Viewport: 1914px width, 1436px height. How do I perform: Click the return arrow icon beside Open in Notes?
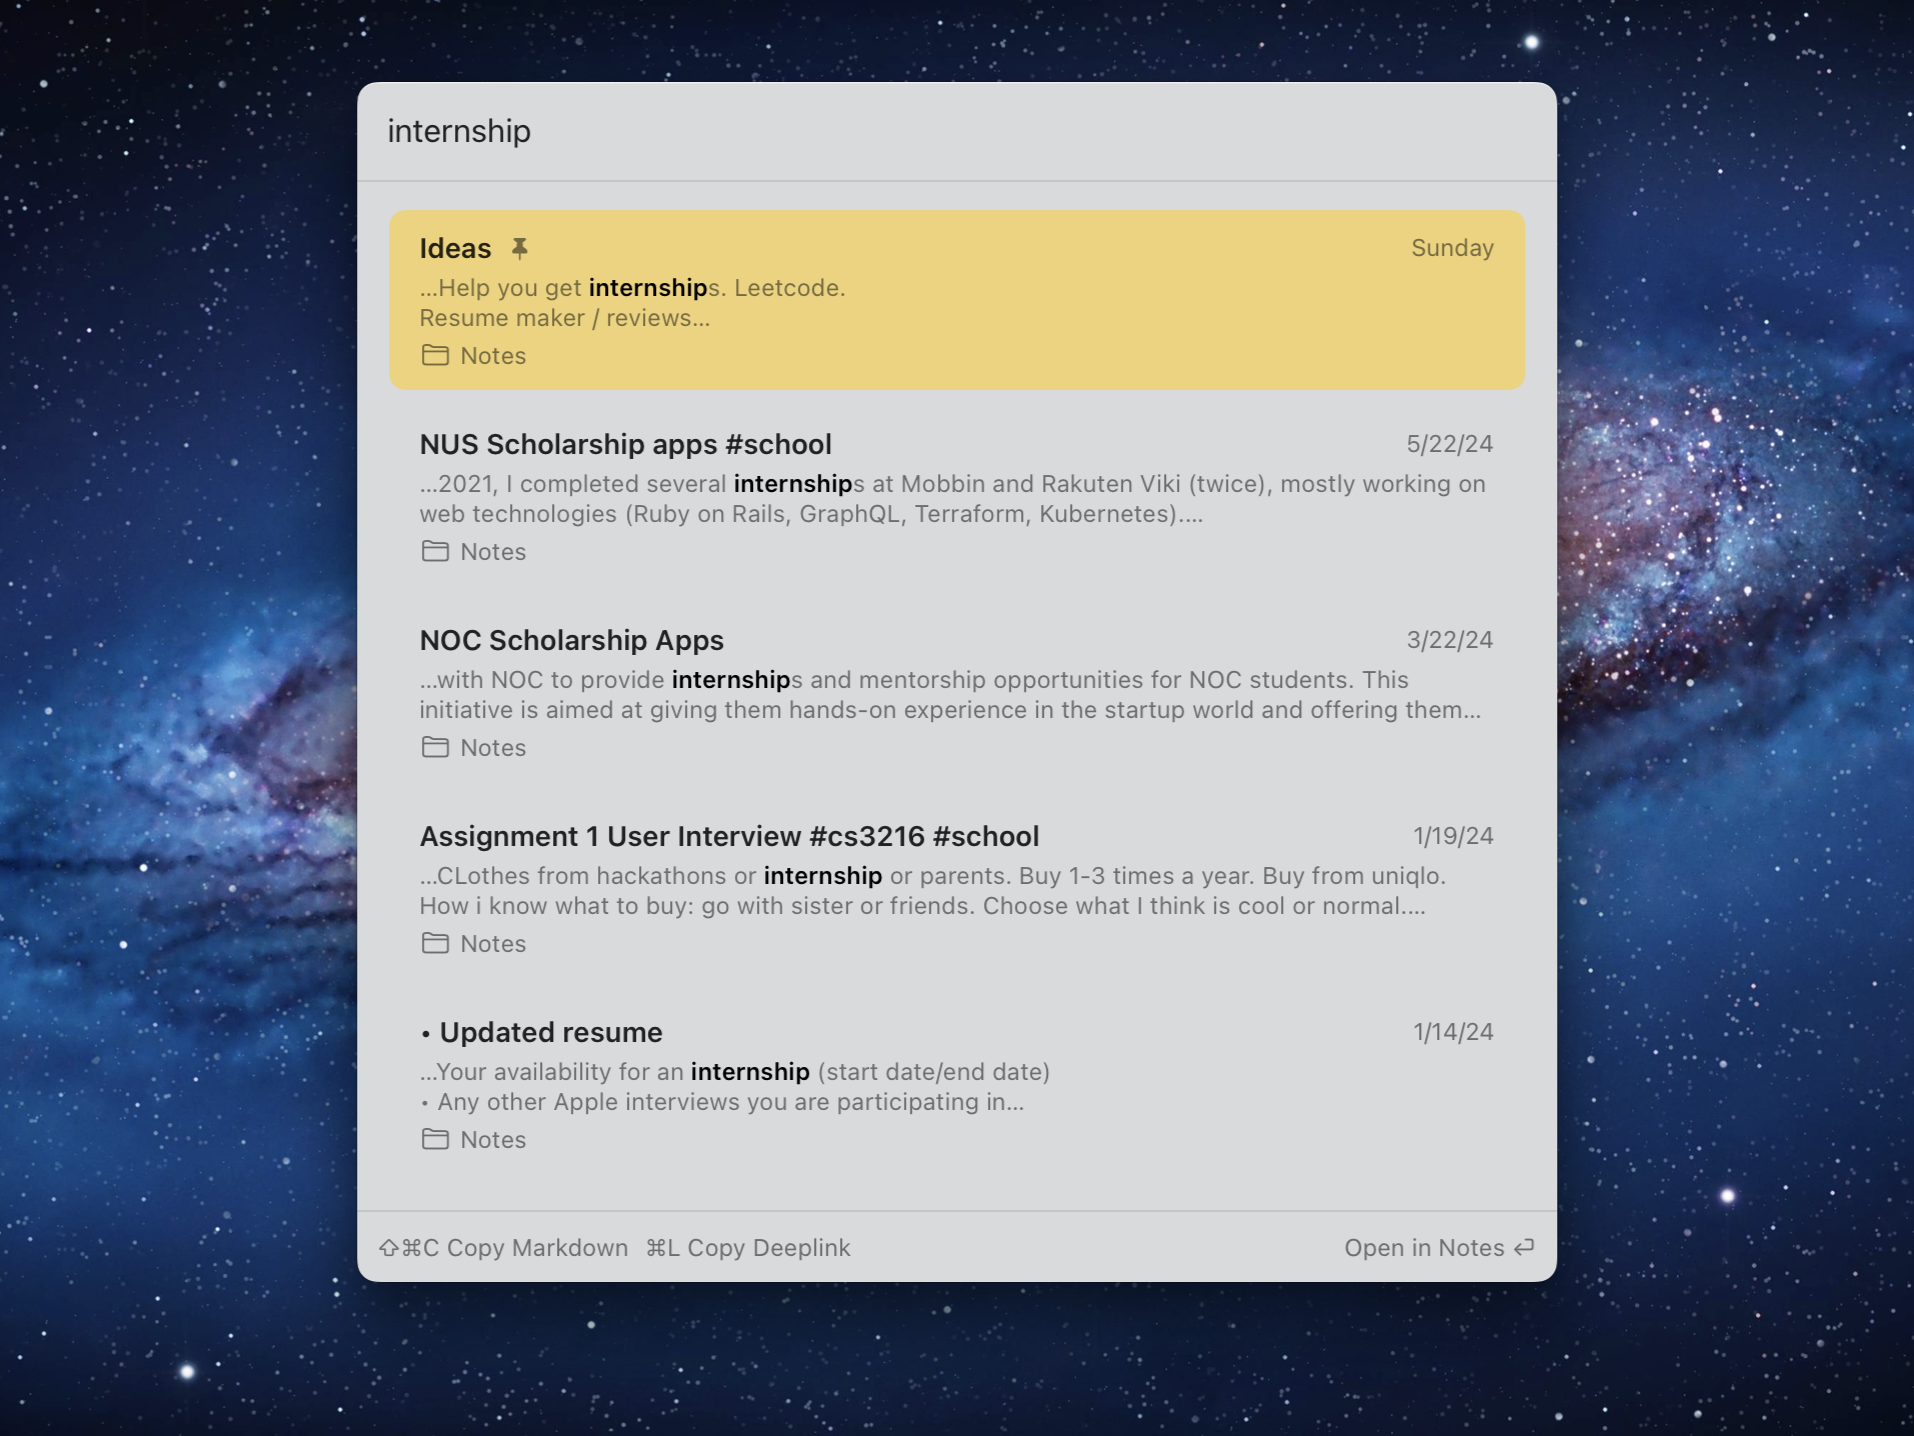(x=1524, y=1247)
